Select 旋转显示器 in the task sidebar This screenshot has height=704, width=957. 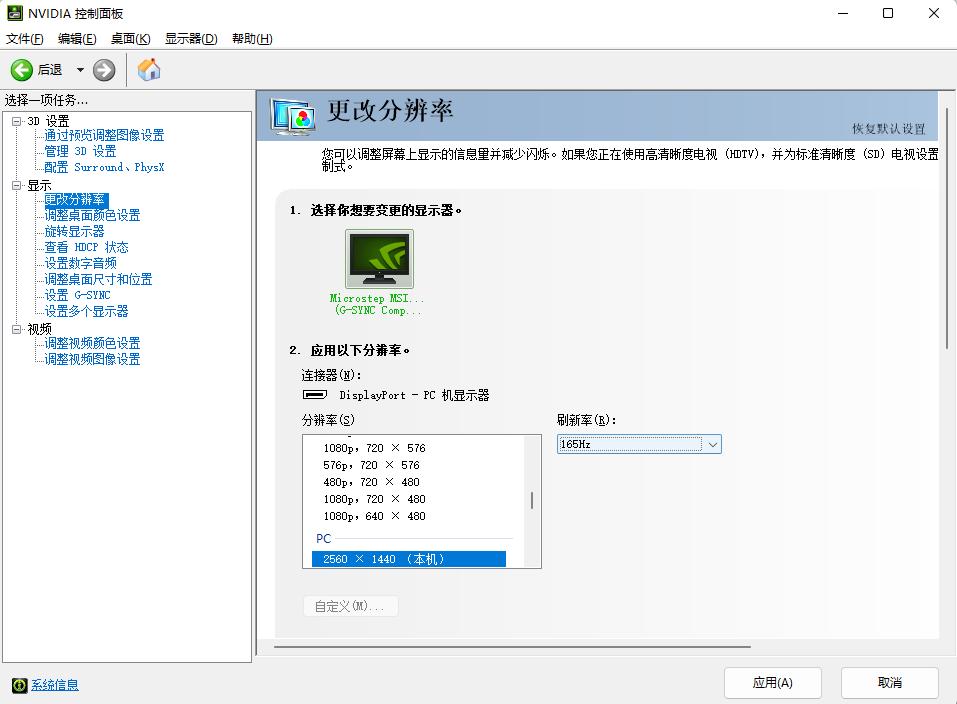tap(75, 231)
